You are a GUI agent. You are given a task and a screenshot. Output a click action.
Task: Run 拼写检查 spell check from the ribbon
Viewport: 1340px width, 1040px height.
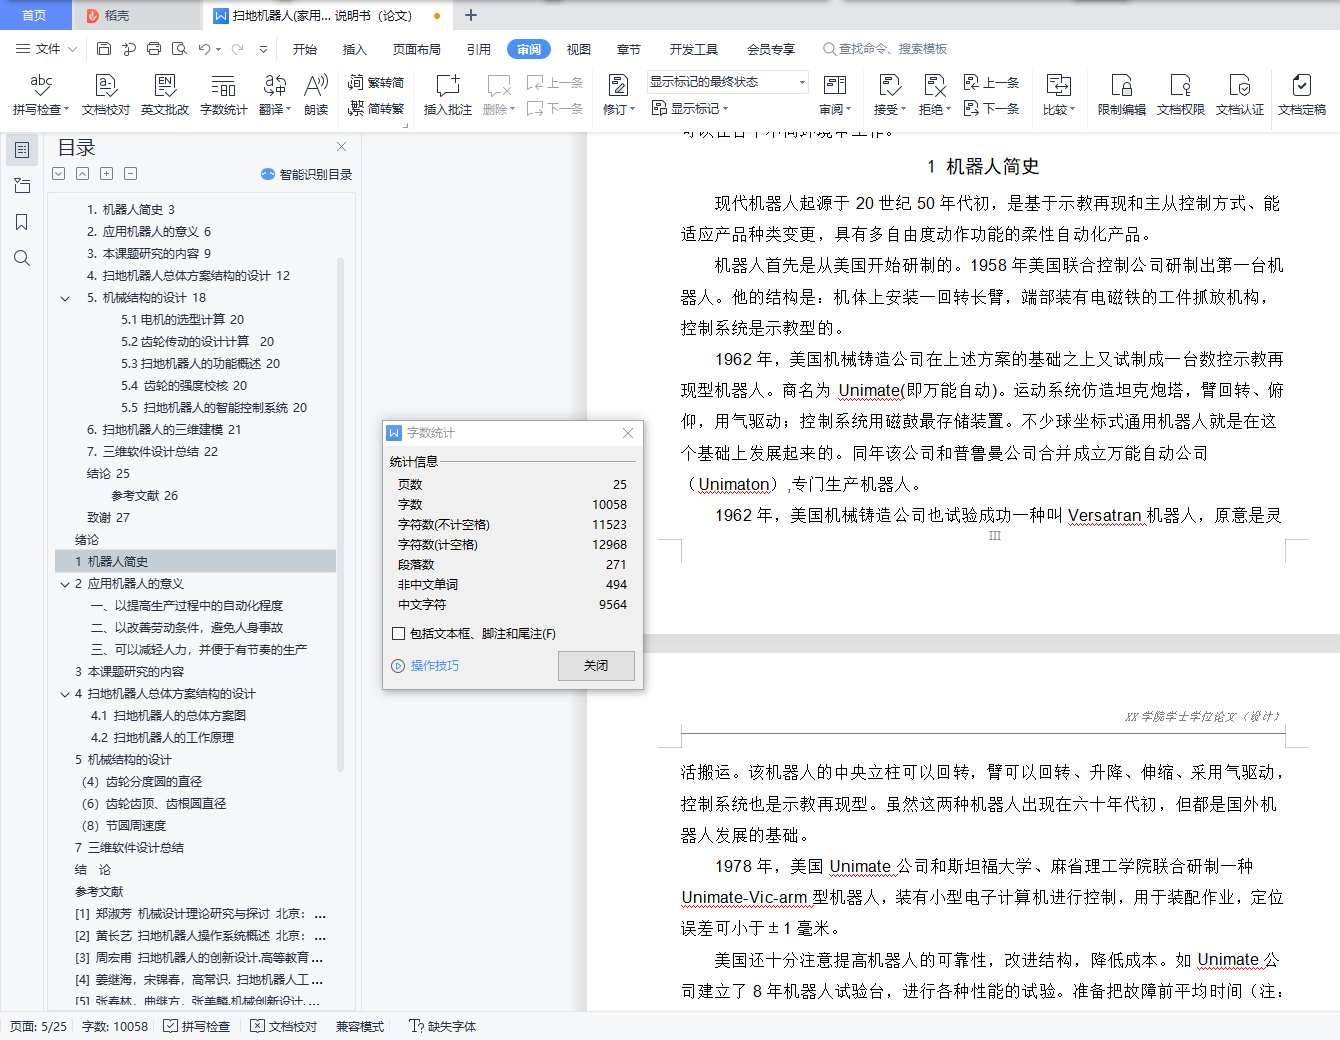pyautogui.click(x=41, y=95)
